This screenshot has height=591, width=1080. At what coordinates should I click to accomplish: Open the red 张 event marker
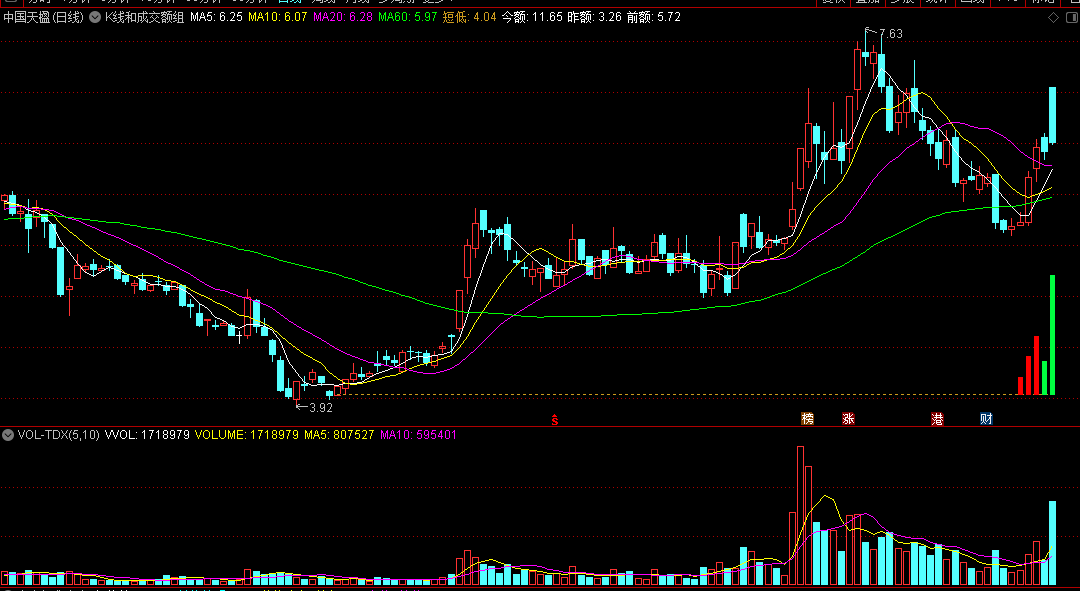[848, 419]
